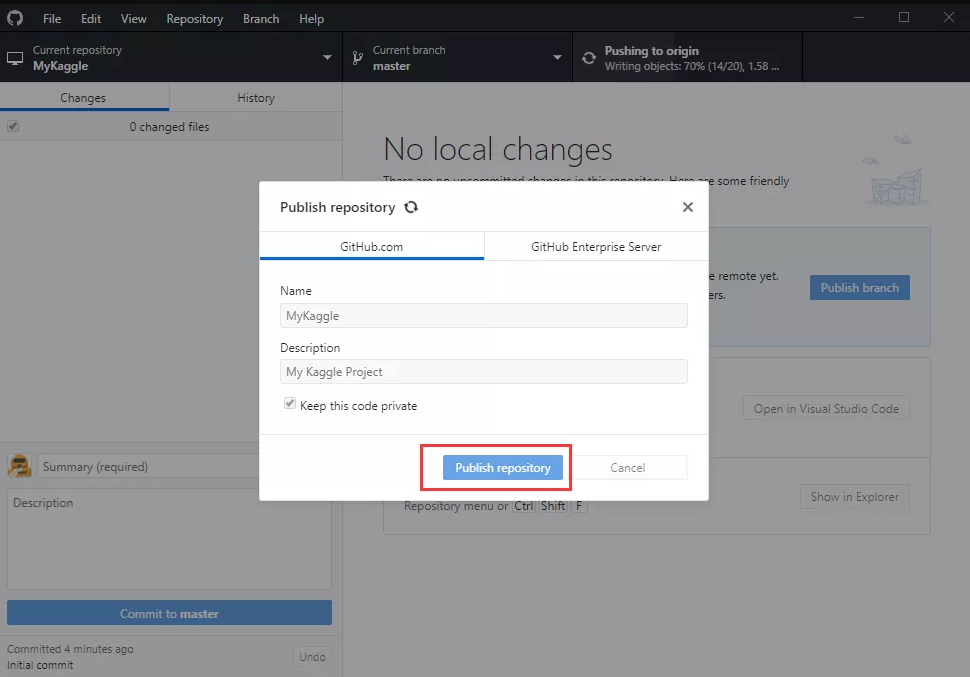
Task: Click the 'MyKaggle' current repository name
Action: (61, 66)
